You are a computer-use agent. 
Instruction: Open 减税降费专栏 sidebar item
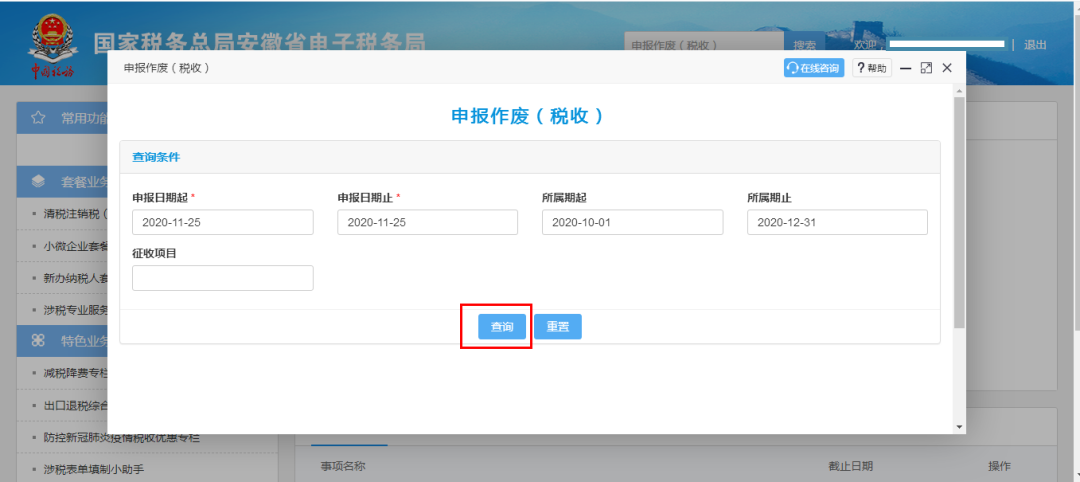click(76, 373)
